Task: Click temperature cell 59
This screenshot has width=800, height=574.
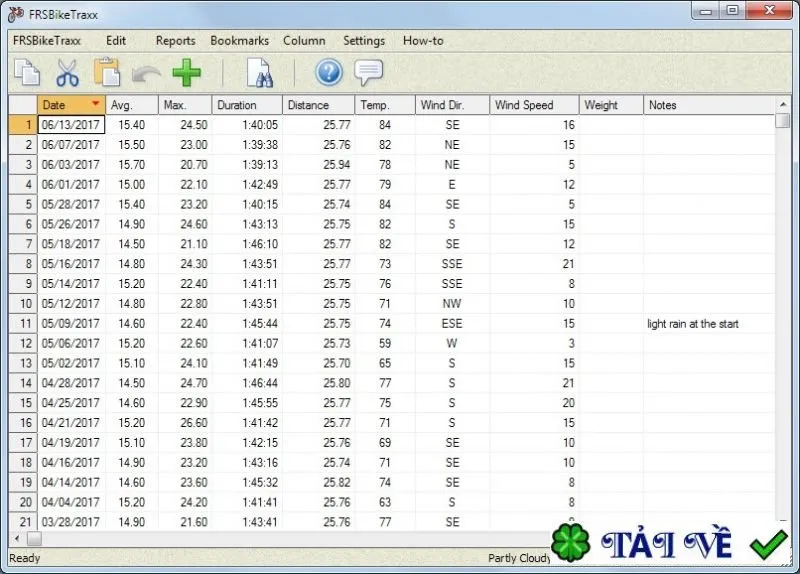Action: (385, 343)
